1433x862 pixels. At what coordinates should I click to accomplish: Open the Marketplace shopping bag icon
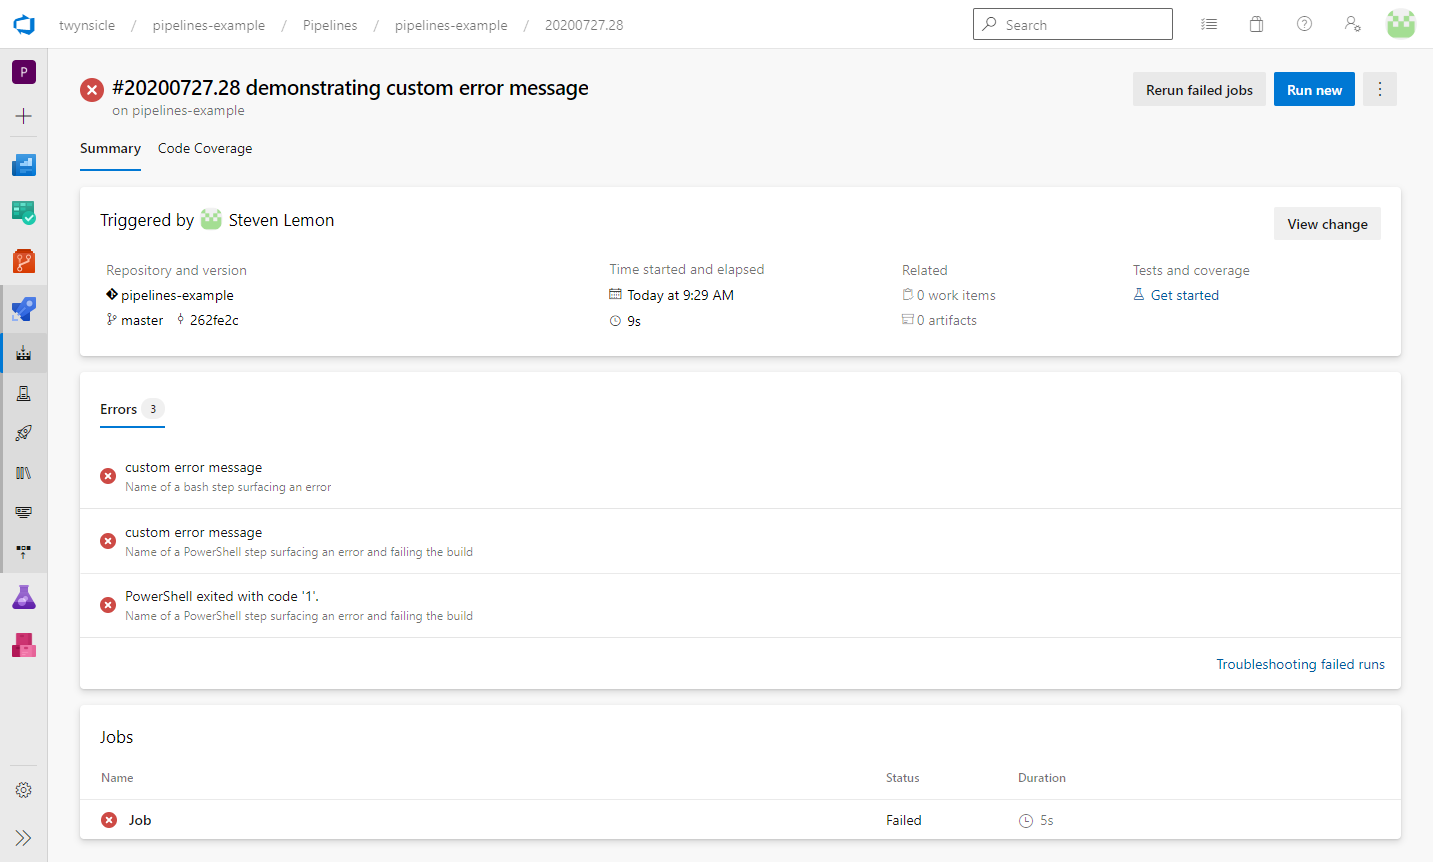tap(1257, 24)
